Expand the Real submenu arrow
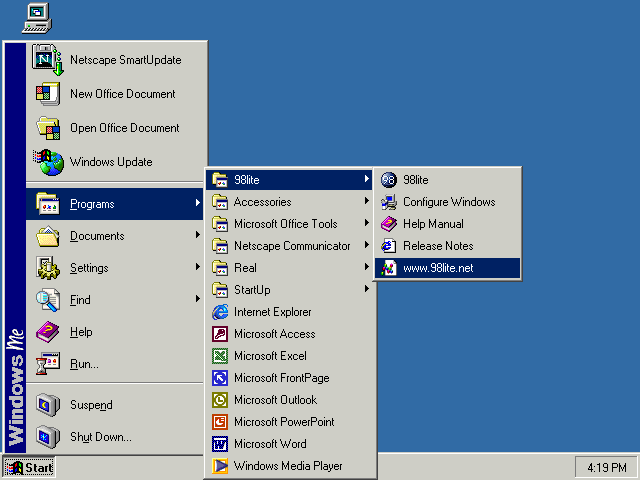The height and width of the screenshot is (480, 640). point(367,267)
